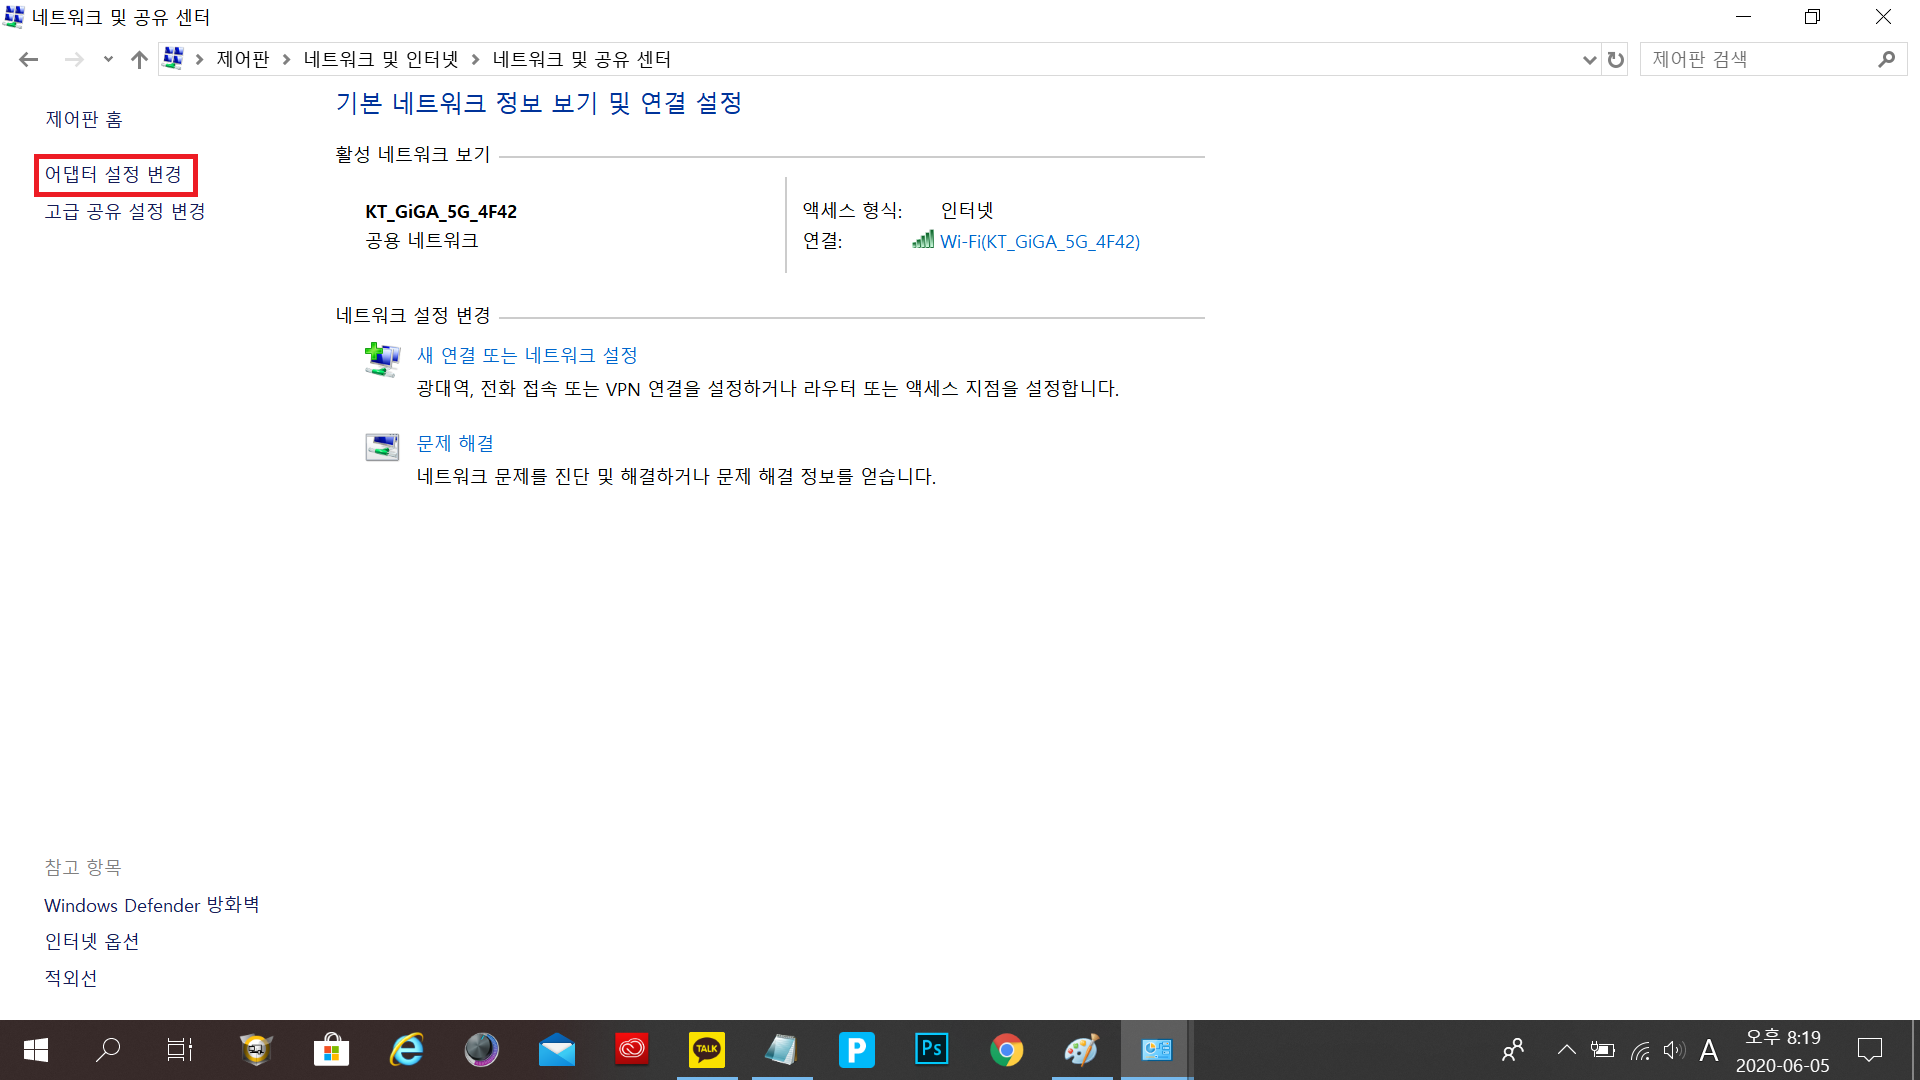Click the 공용 네트워크 label
1920x1080 pixels.
422,241
